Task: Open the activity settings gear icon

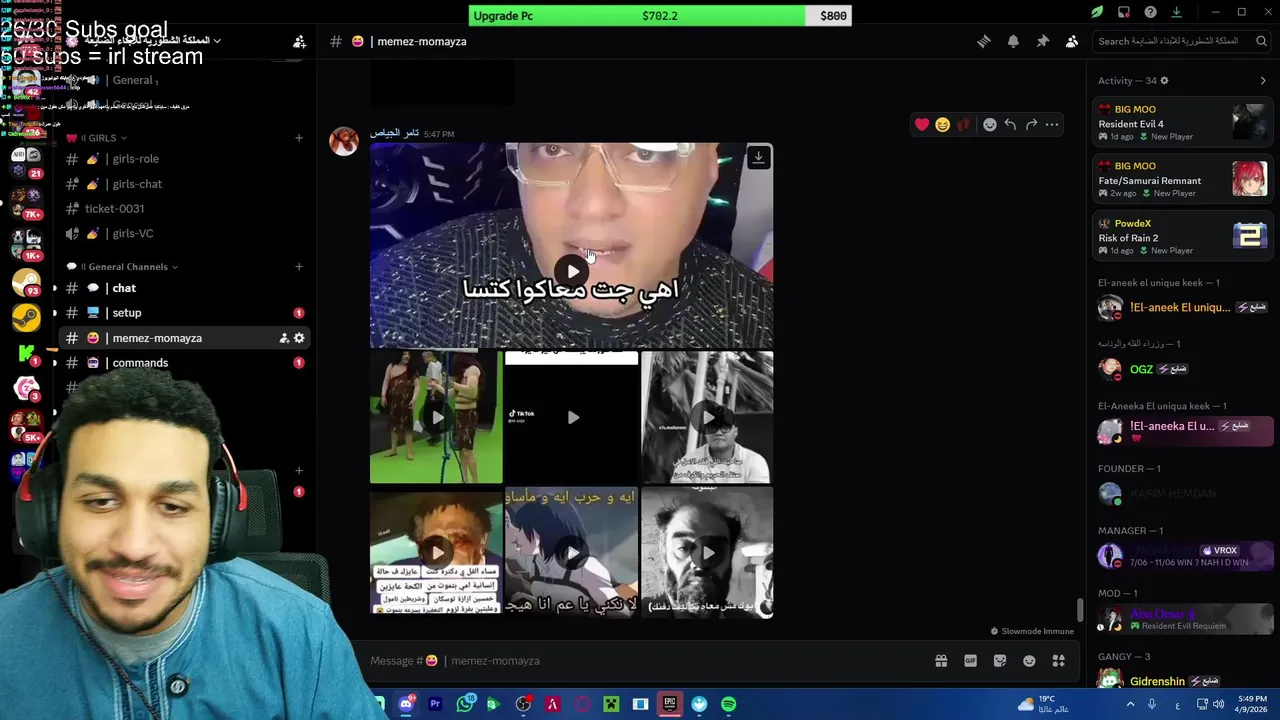Action: tap(1164, 80)
